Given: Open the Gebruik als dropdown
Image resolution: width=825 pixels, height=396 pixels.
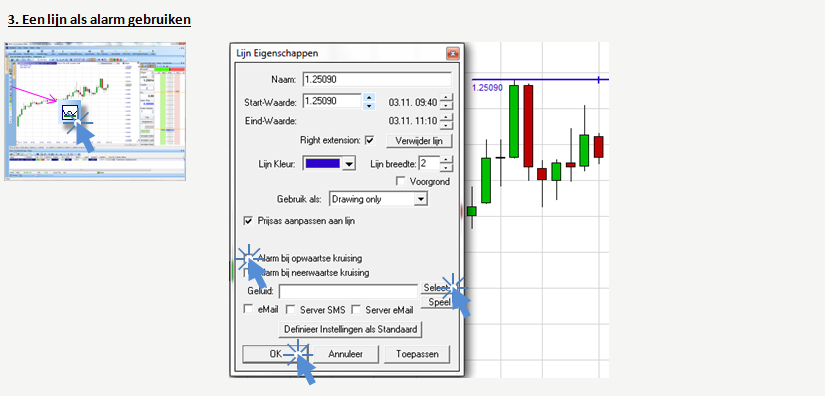Looking at the screenshot, I should (x=378, y=199).
